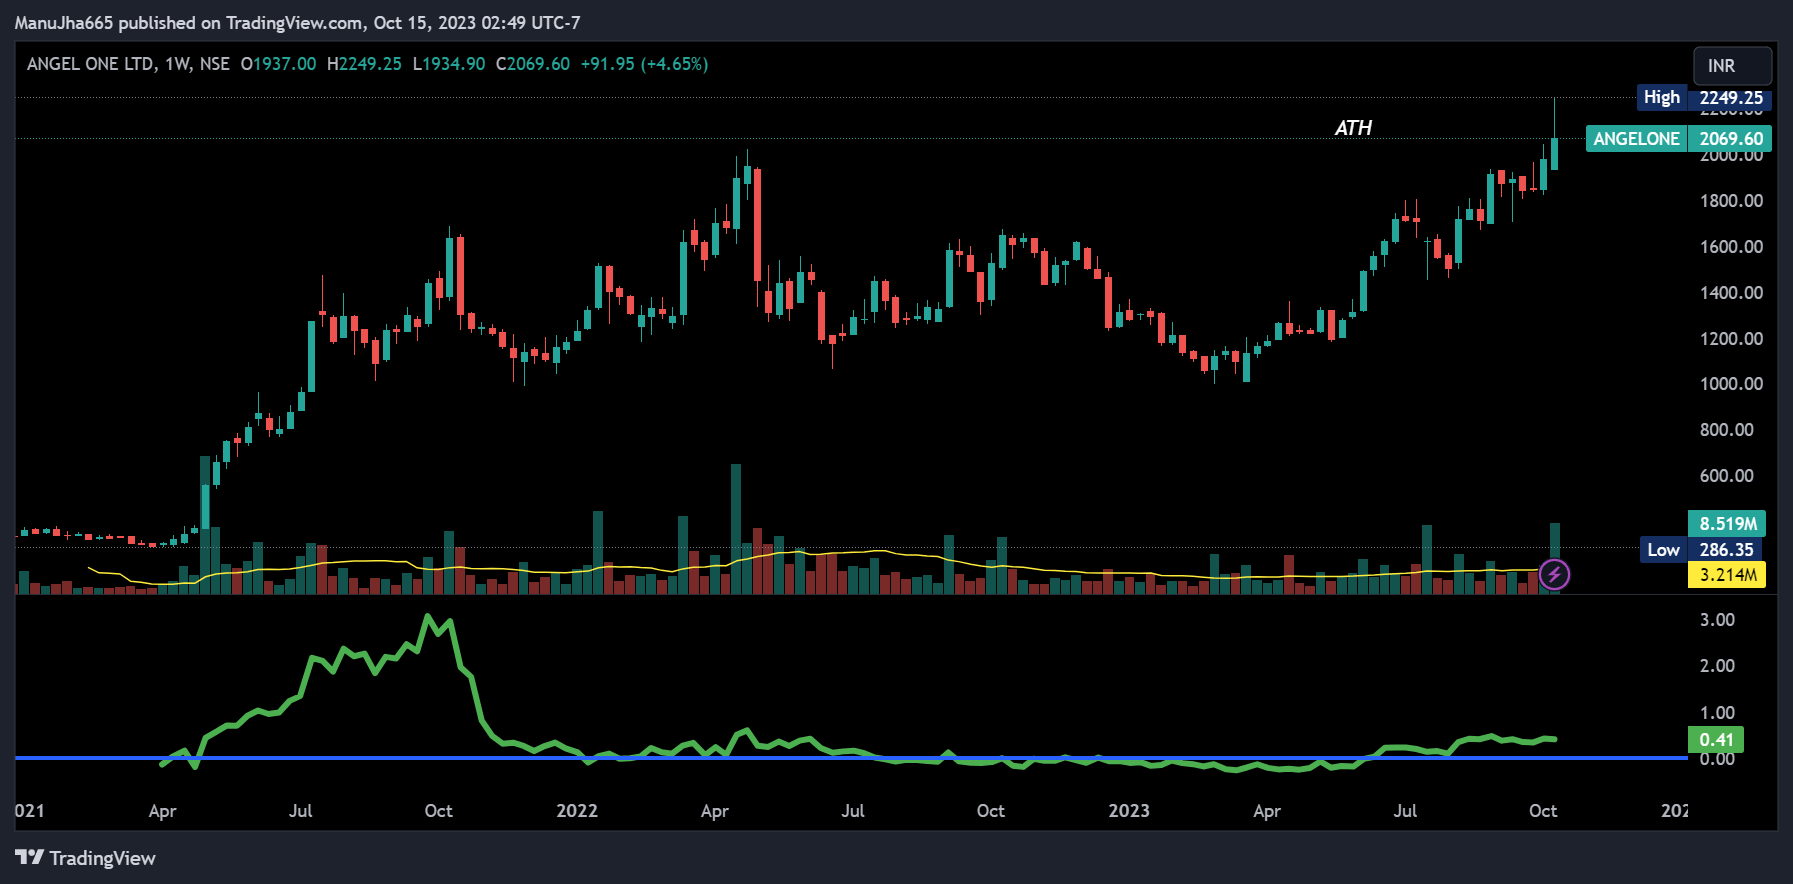Click the 3.214M volume average label
This screenshot has height=884, width=1793.
click(x=1727, y=575)
